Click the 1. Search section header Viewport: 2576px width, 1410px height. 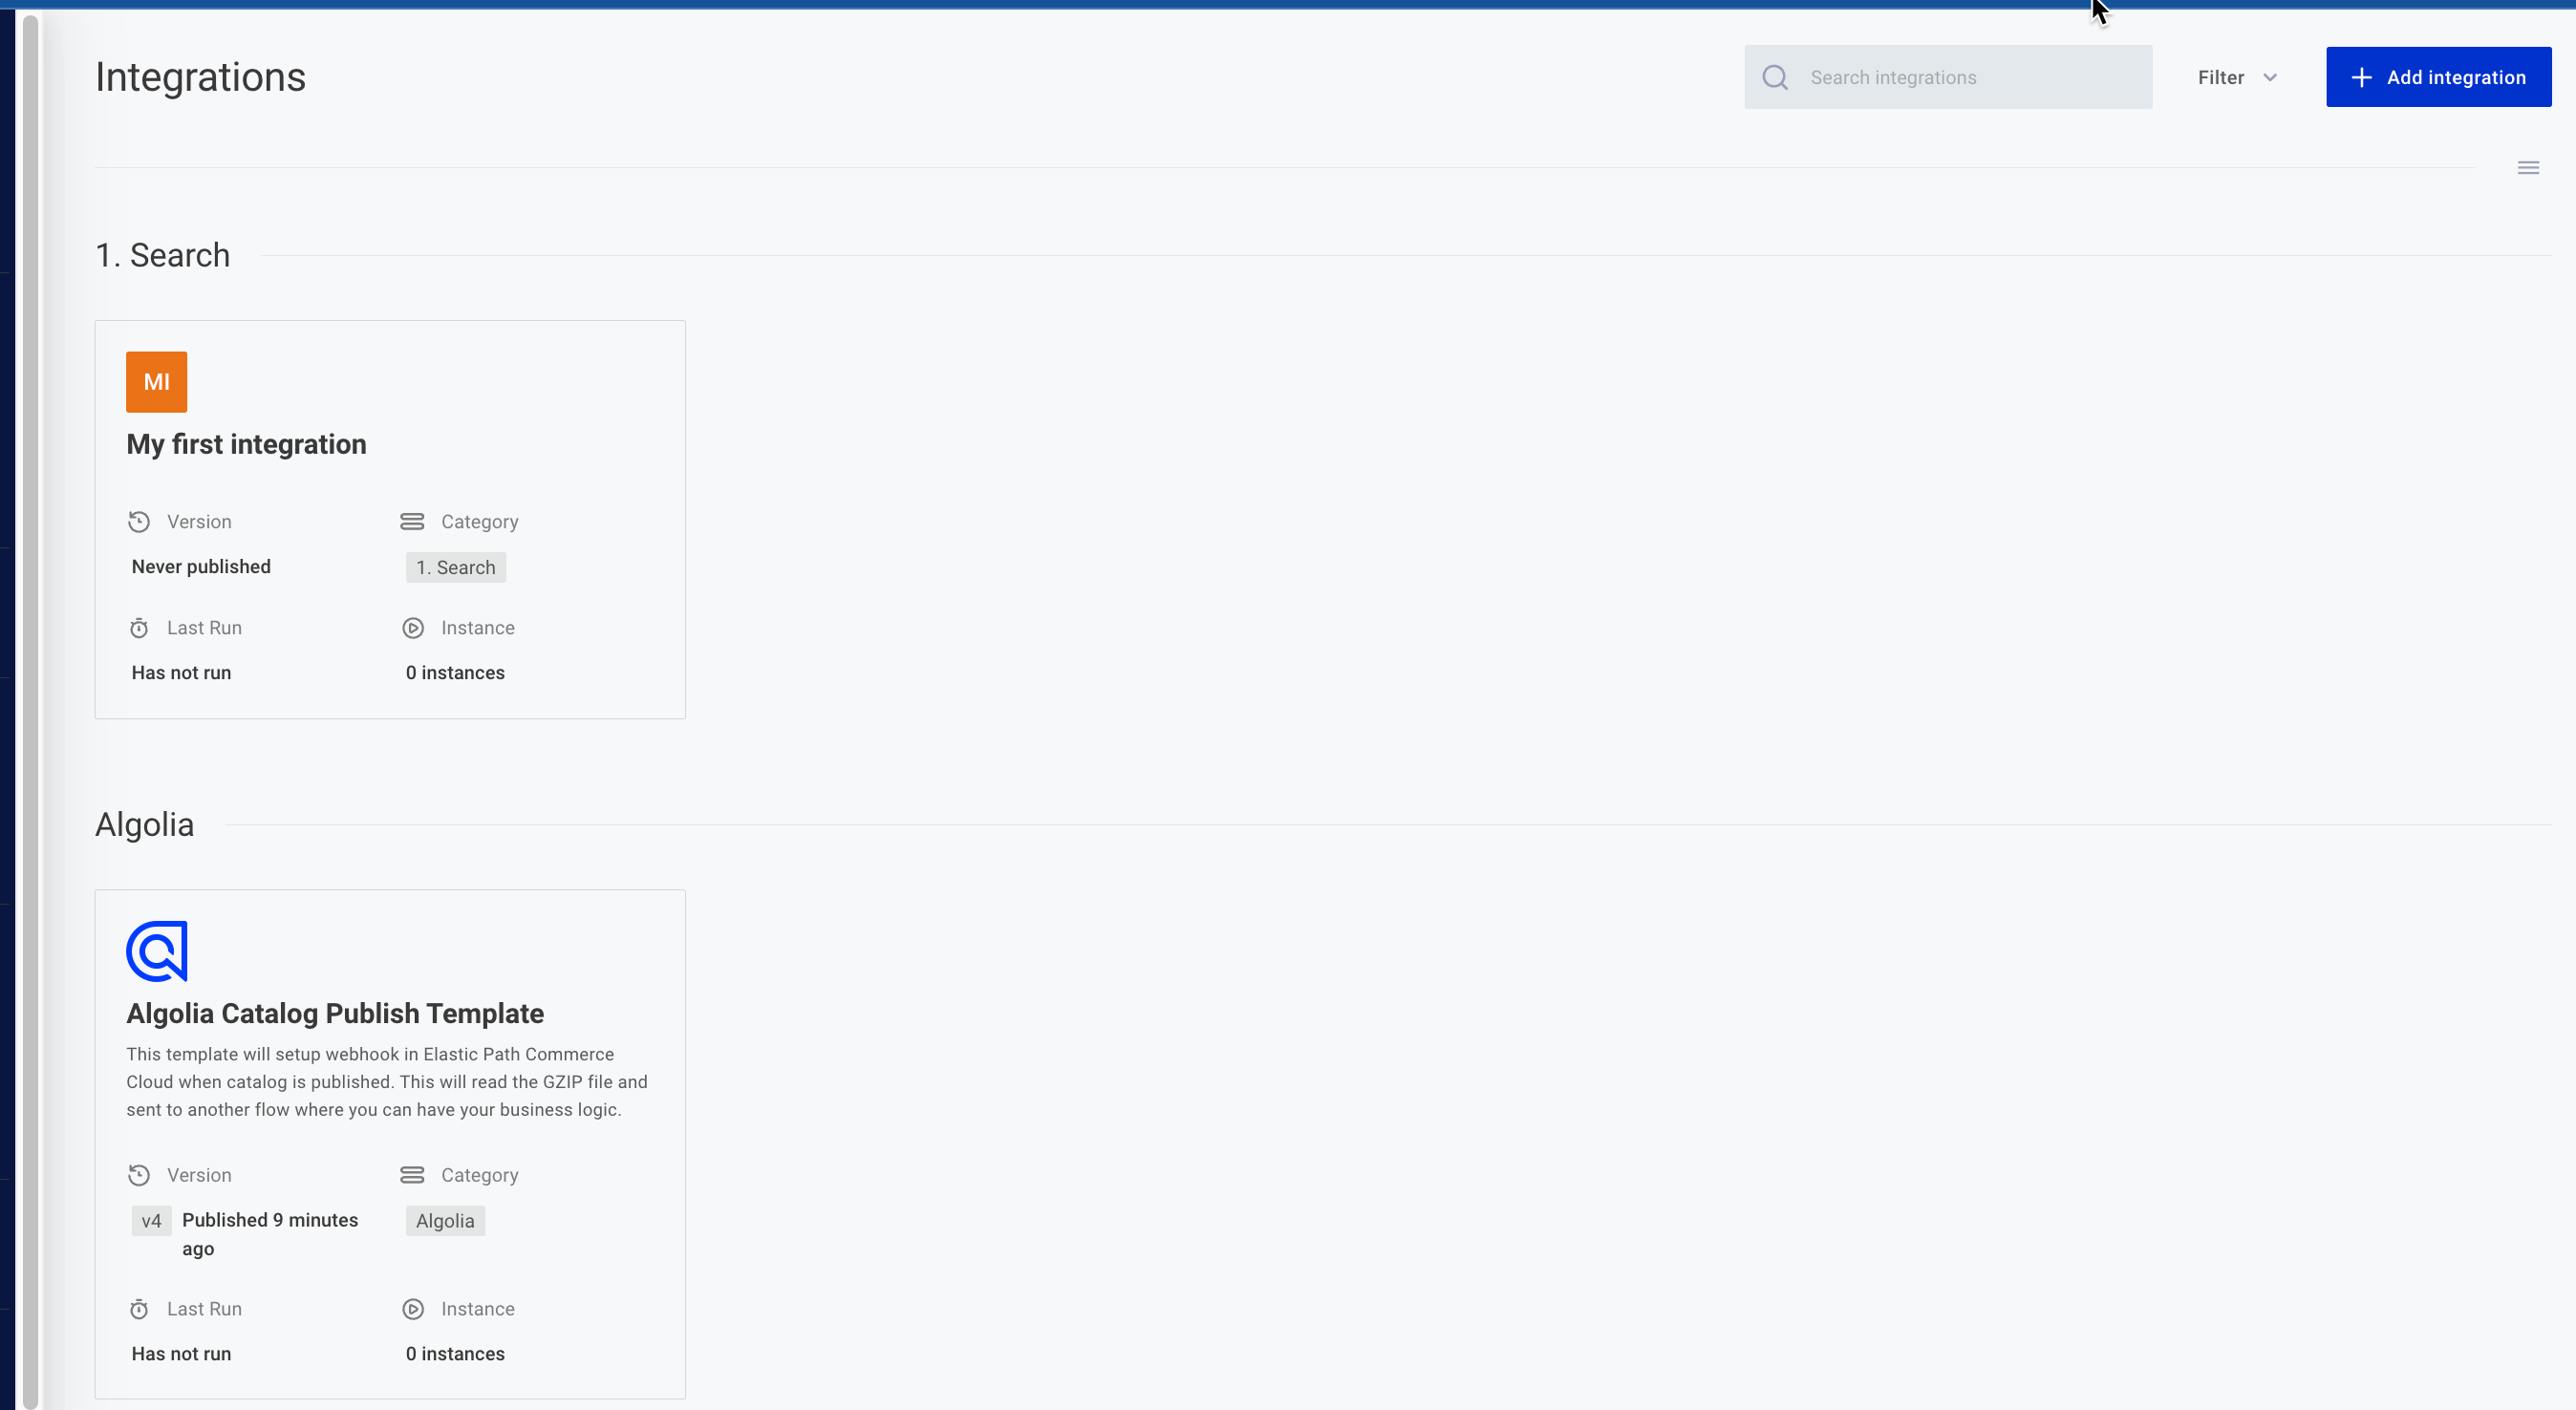[x=161, y=255]
